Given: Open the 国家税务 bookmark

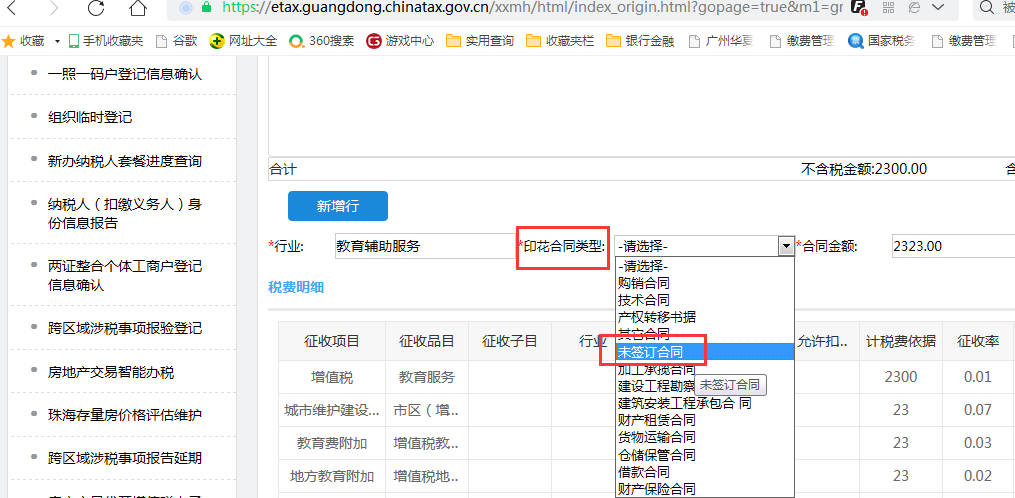Looking at the screenshot, I should [x=882, y=41].
